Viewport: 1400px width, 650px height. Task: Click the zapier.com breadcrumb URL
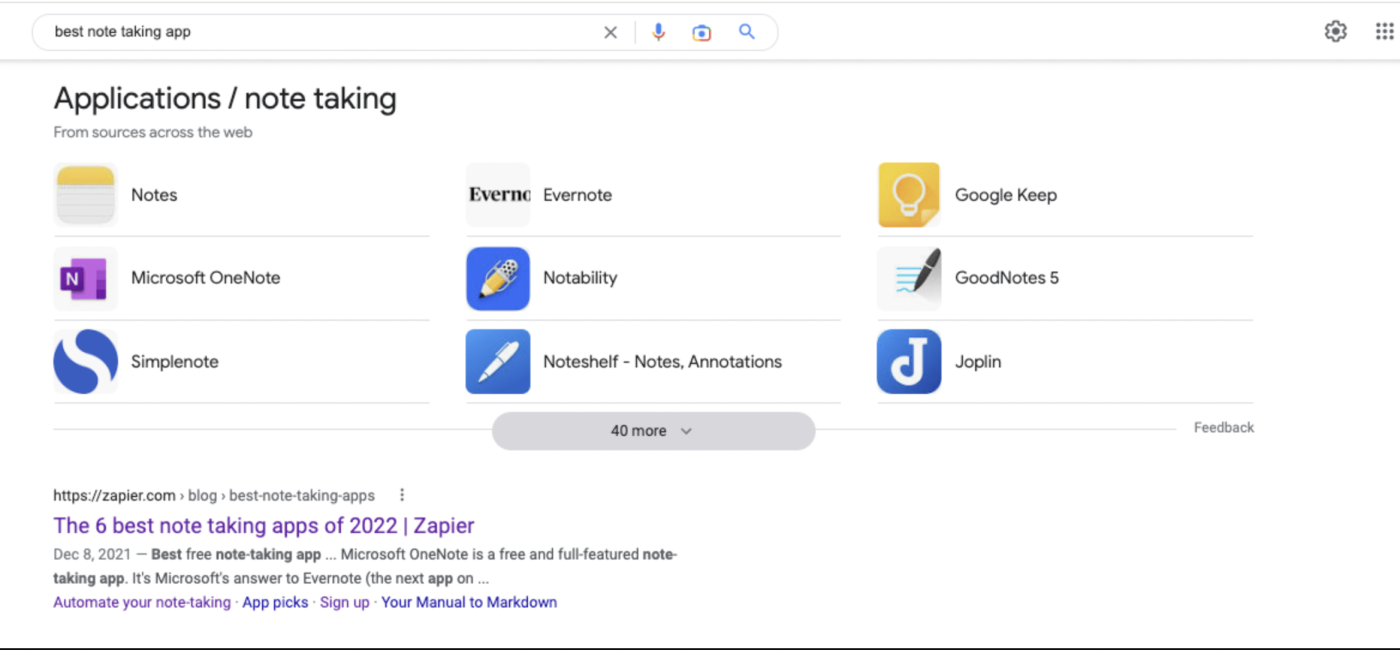pos(214,495)
